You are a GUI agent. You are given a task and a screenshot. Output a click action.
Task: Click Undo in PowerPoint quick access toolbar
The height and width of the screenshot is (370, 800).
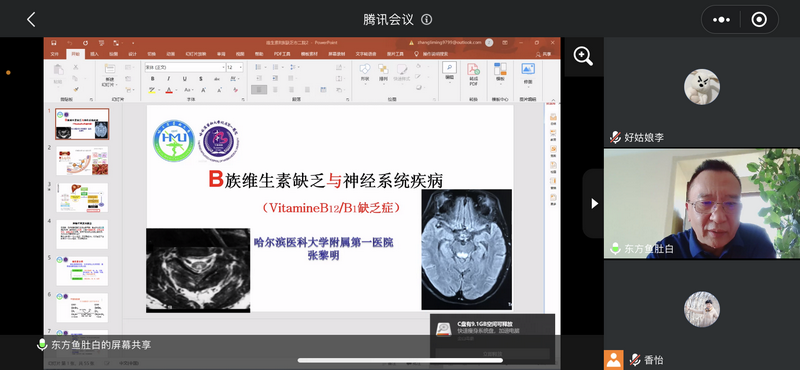70,43
